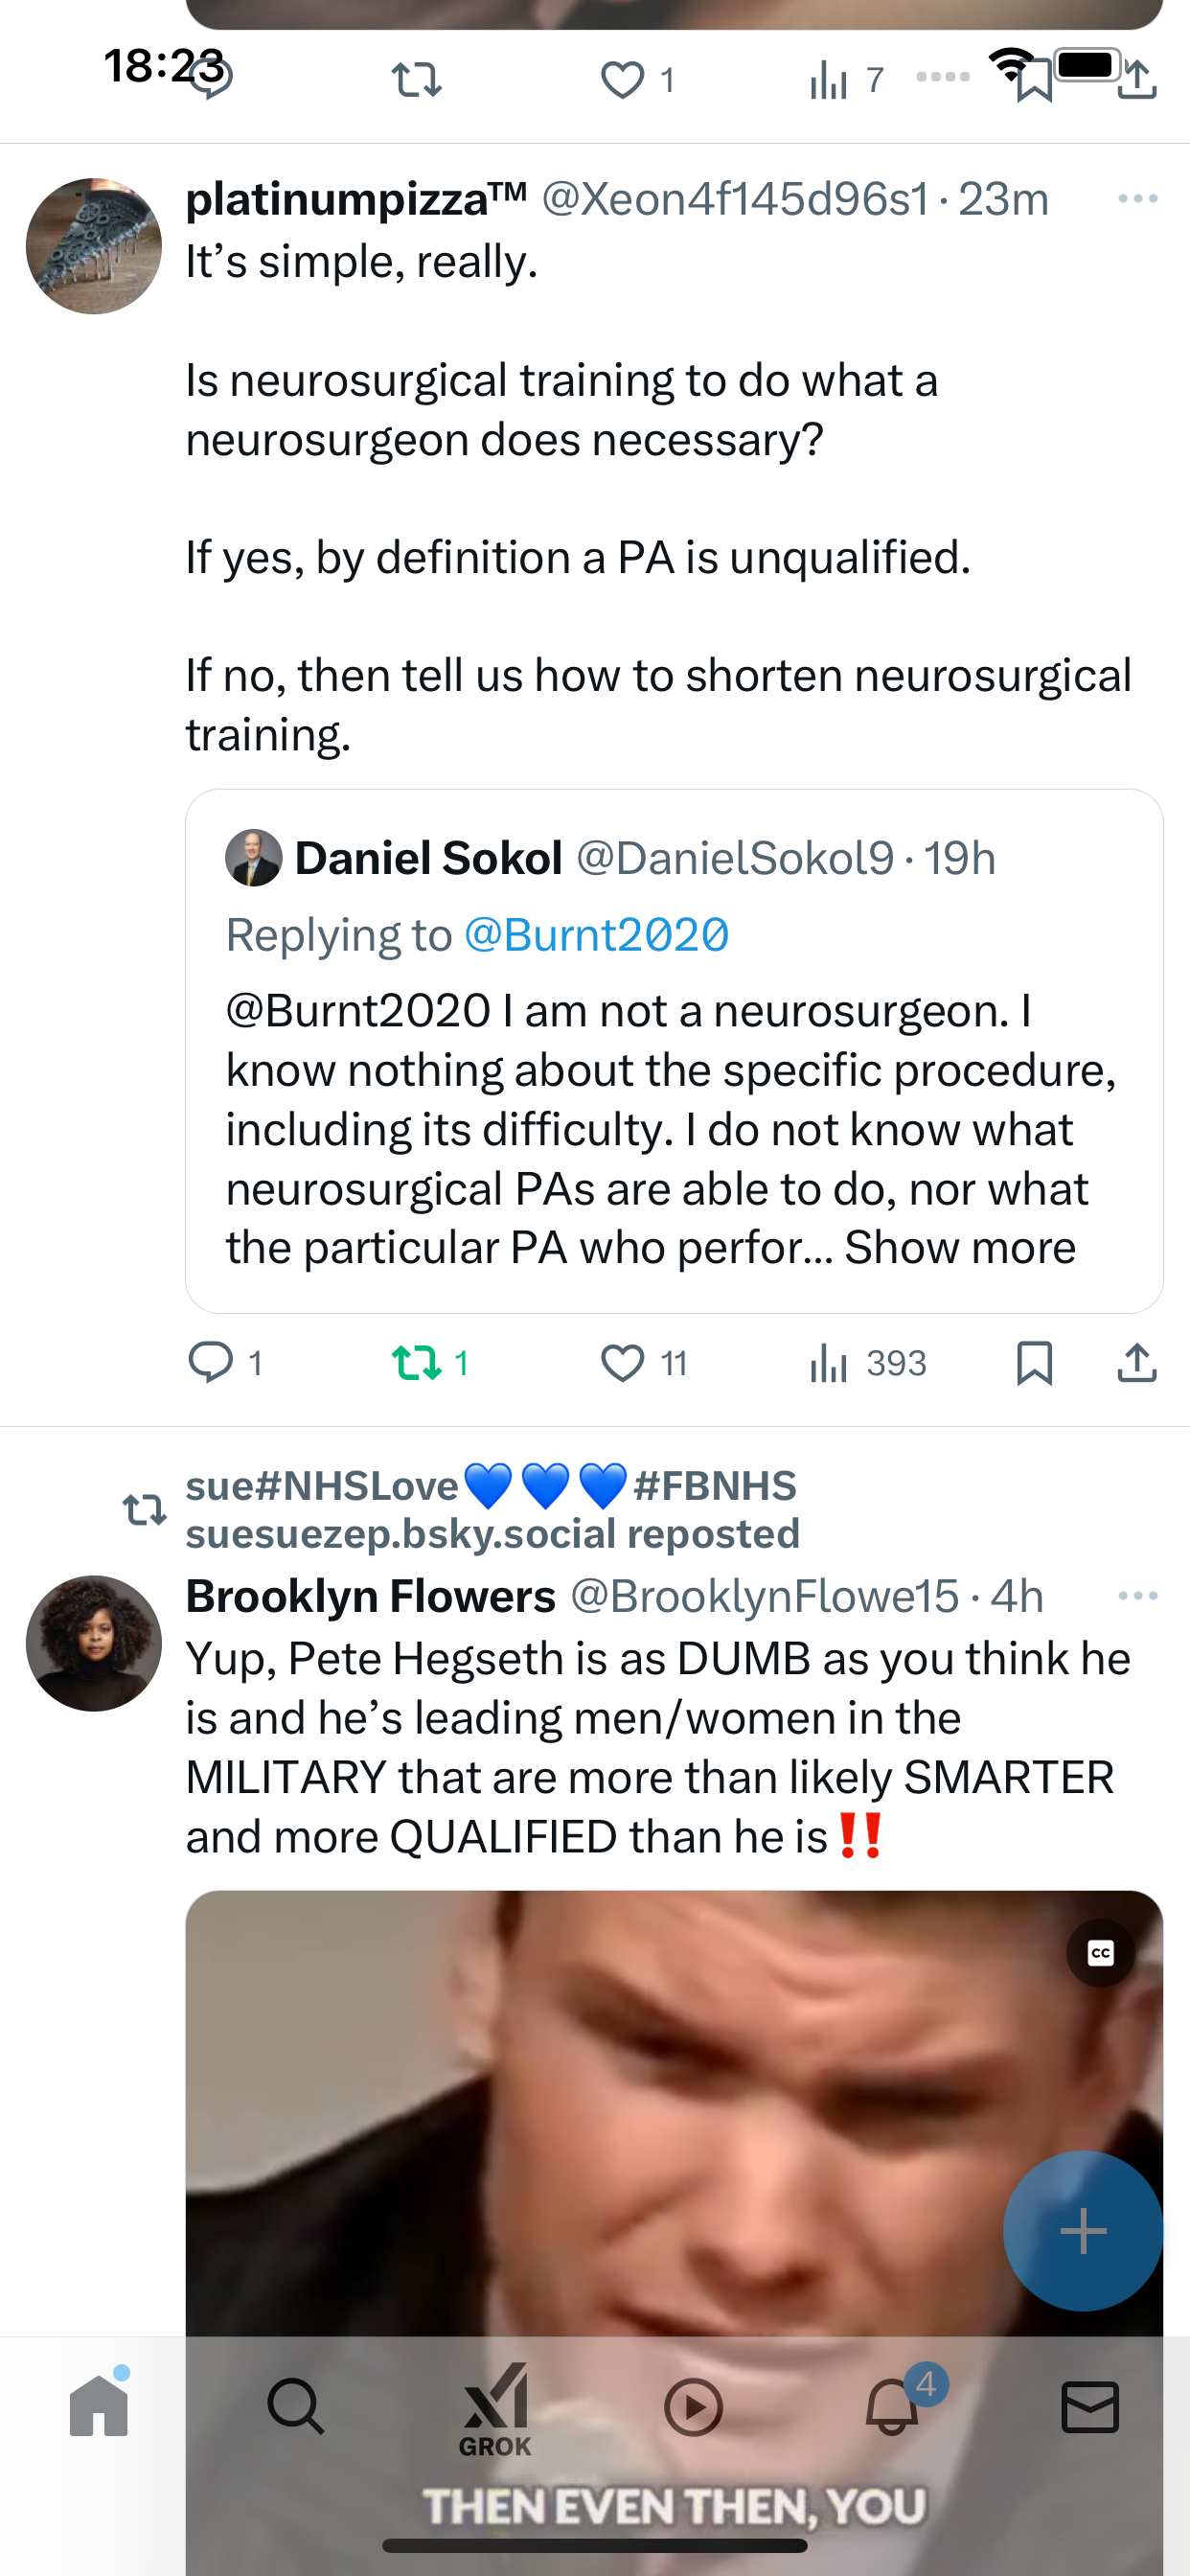The image size is (1190, 2576).
Task: Open the video play tab icon
Action: (x=693, y=2407)
